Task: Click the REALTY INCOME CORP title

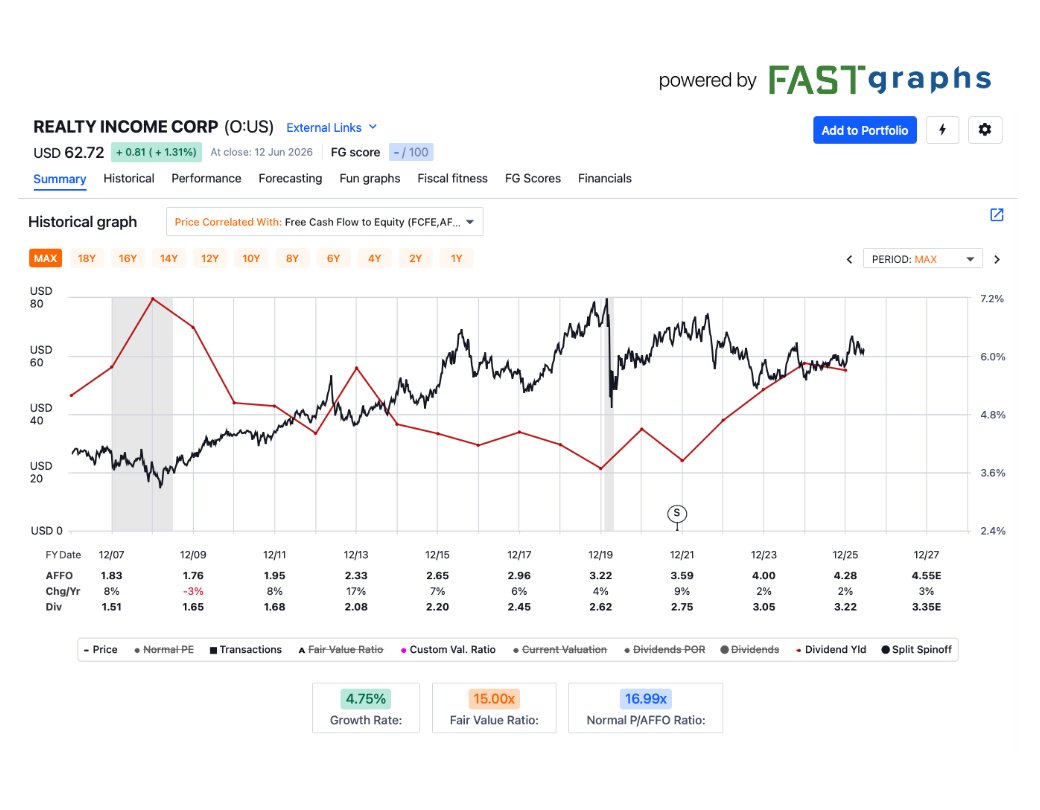Action: click(x=126, y=127)
